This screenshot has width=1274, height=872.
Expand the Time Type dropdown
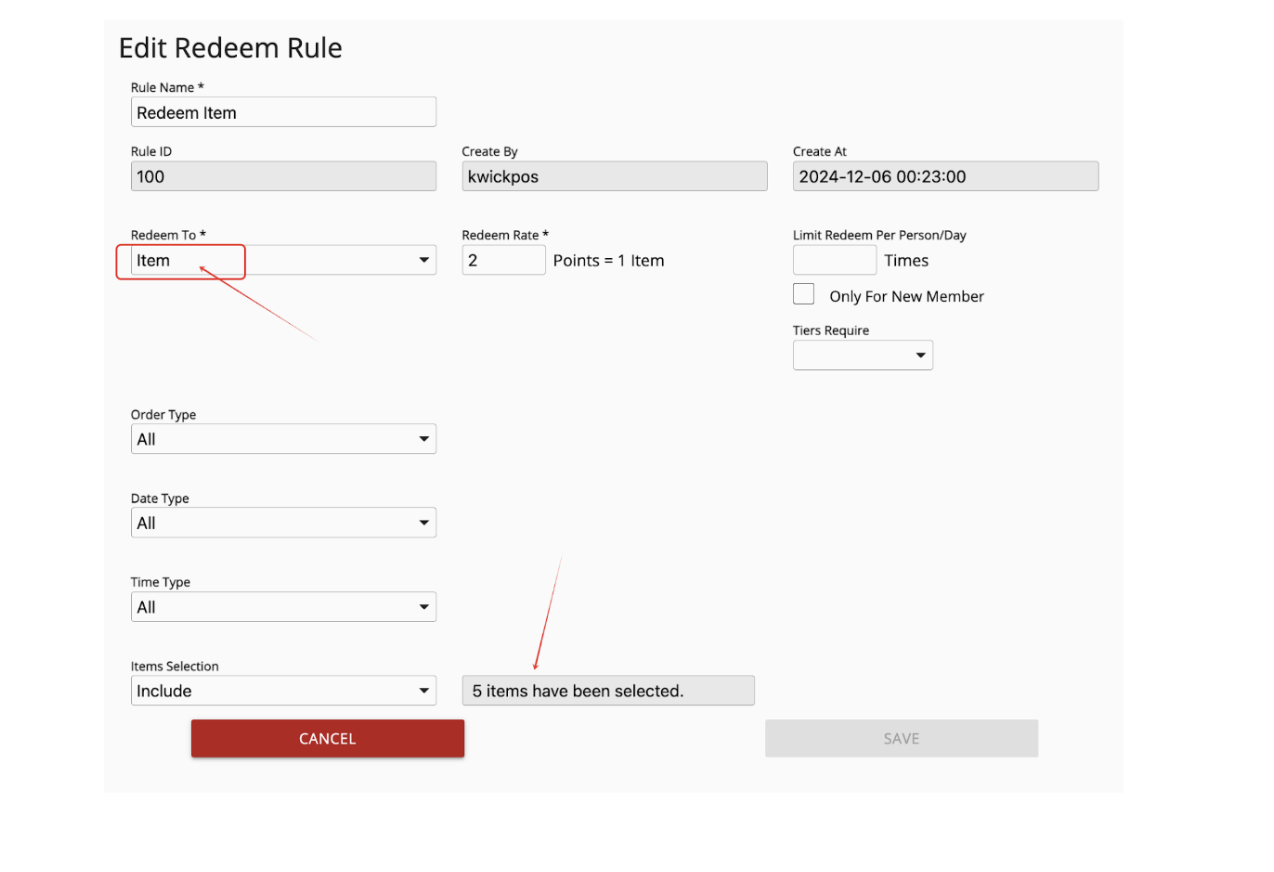[x=283, y=607]
